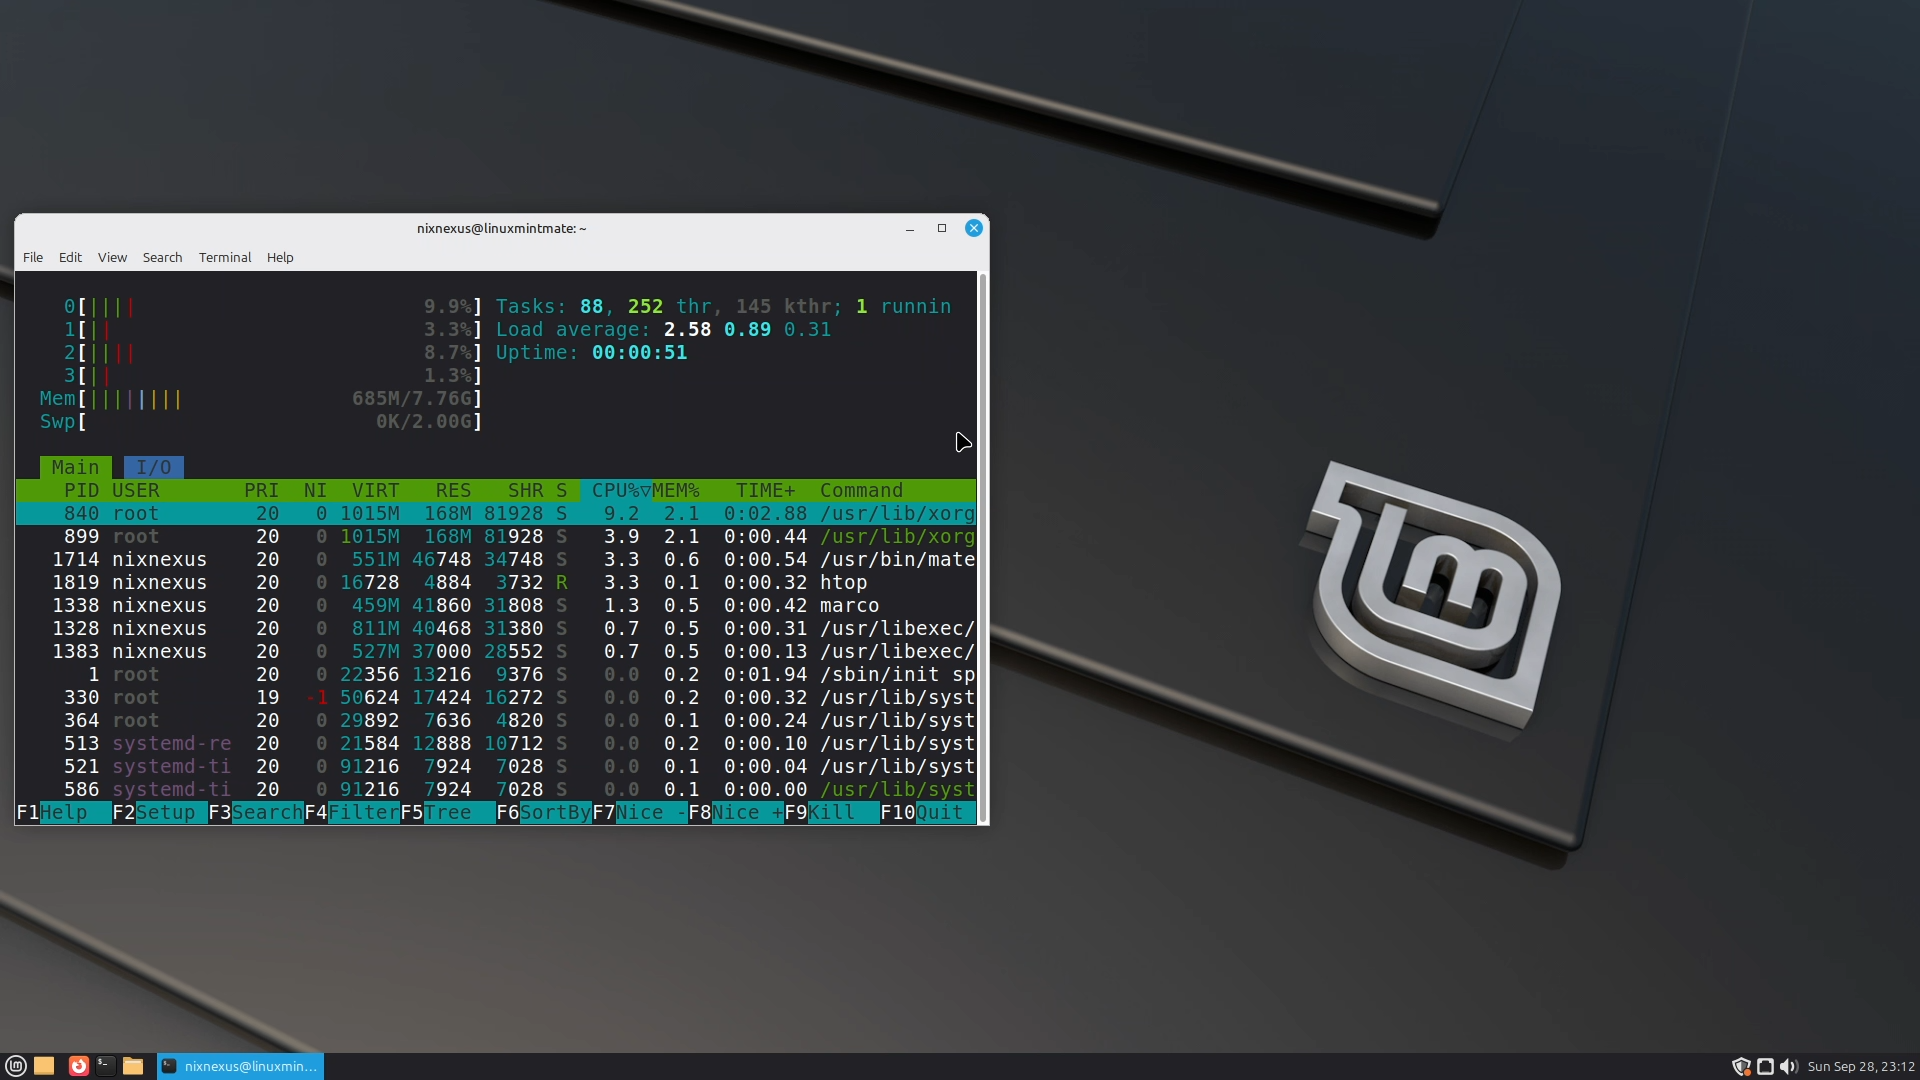
Task: Open the update manager shield icon
Action: coord(1741,1066)
